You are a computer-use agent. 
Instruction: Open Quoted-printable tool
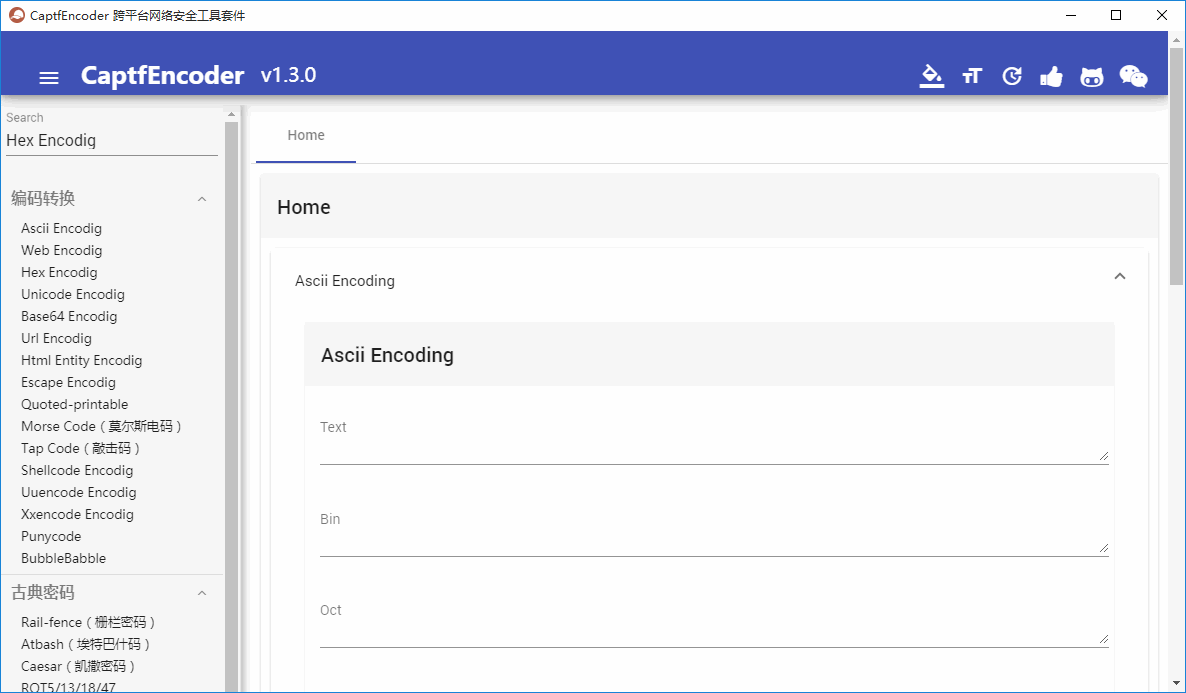(74, 404)
